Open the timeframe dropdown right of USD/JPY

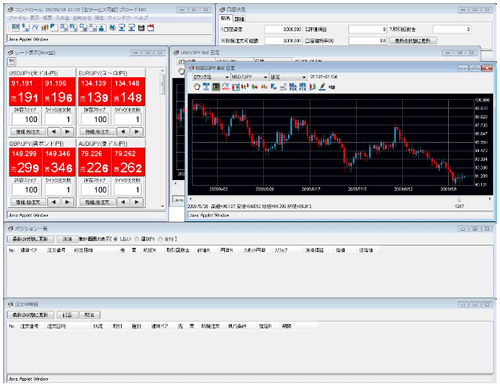pyautogui.click(x=288, y=77)
